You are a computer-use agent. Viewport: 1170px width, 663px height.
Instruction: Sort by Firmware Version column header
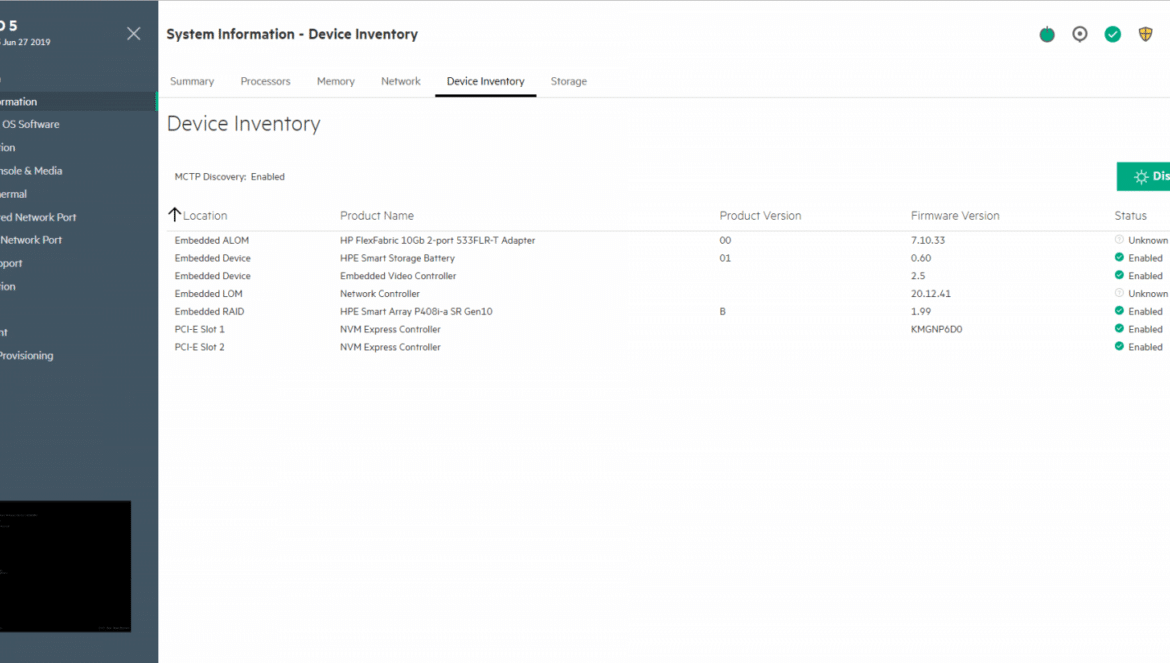(x=955, y=216)
